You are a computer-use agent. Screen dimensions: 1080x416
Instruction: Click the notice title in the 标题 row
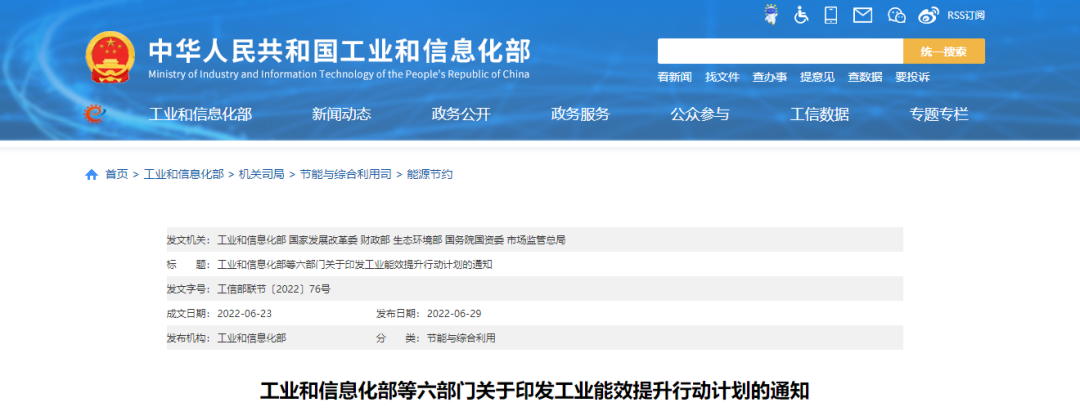tap(355, 264)
